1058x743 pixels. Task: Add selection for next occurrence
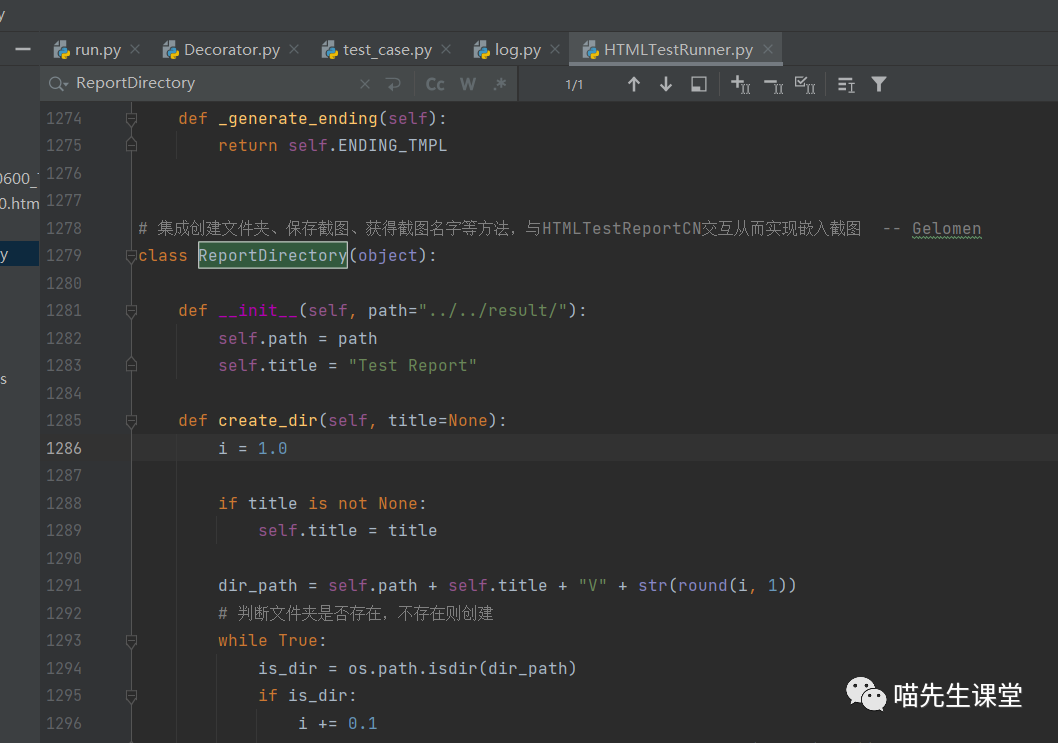pos(741,84)
